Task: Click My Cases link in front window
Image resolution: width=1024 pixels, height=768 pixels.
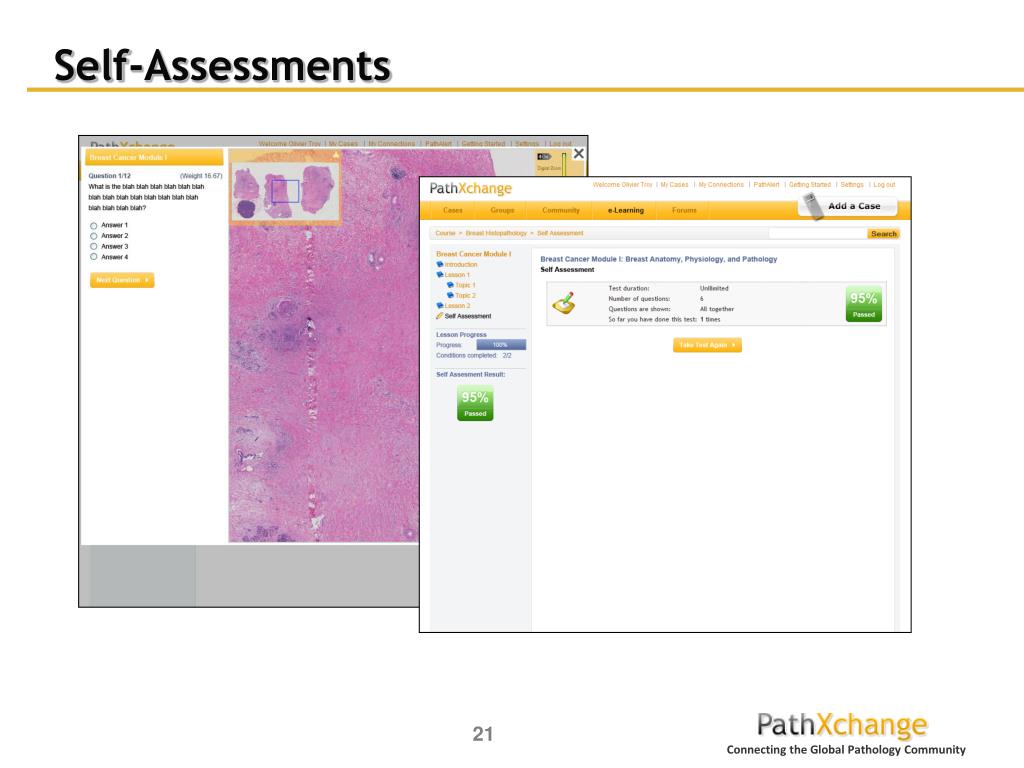Action: [674, 185]
